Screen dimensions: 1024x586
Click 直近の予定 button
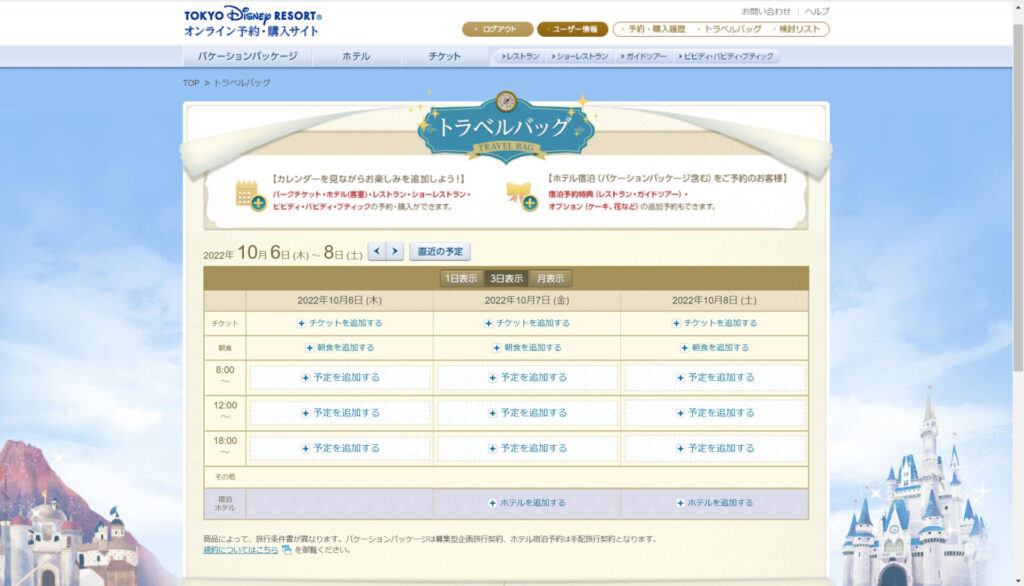point(440,252)
